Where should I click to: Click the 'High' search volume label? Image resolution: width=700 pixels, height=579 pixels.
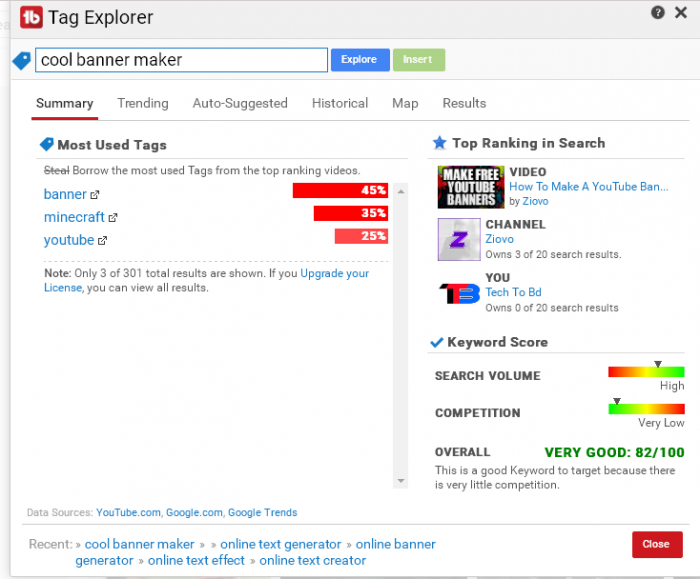click(x=672, y=386)
